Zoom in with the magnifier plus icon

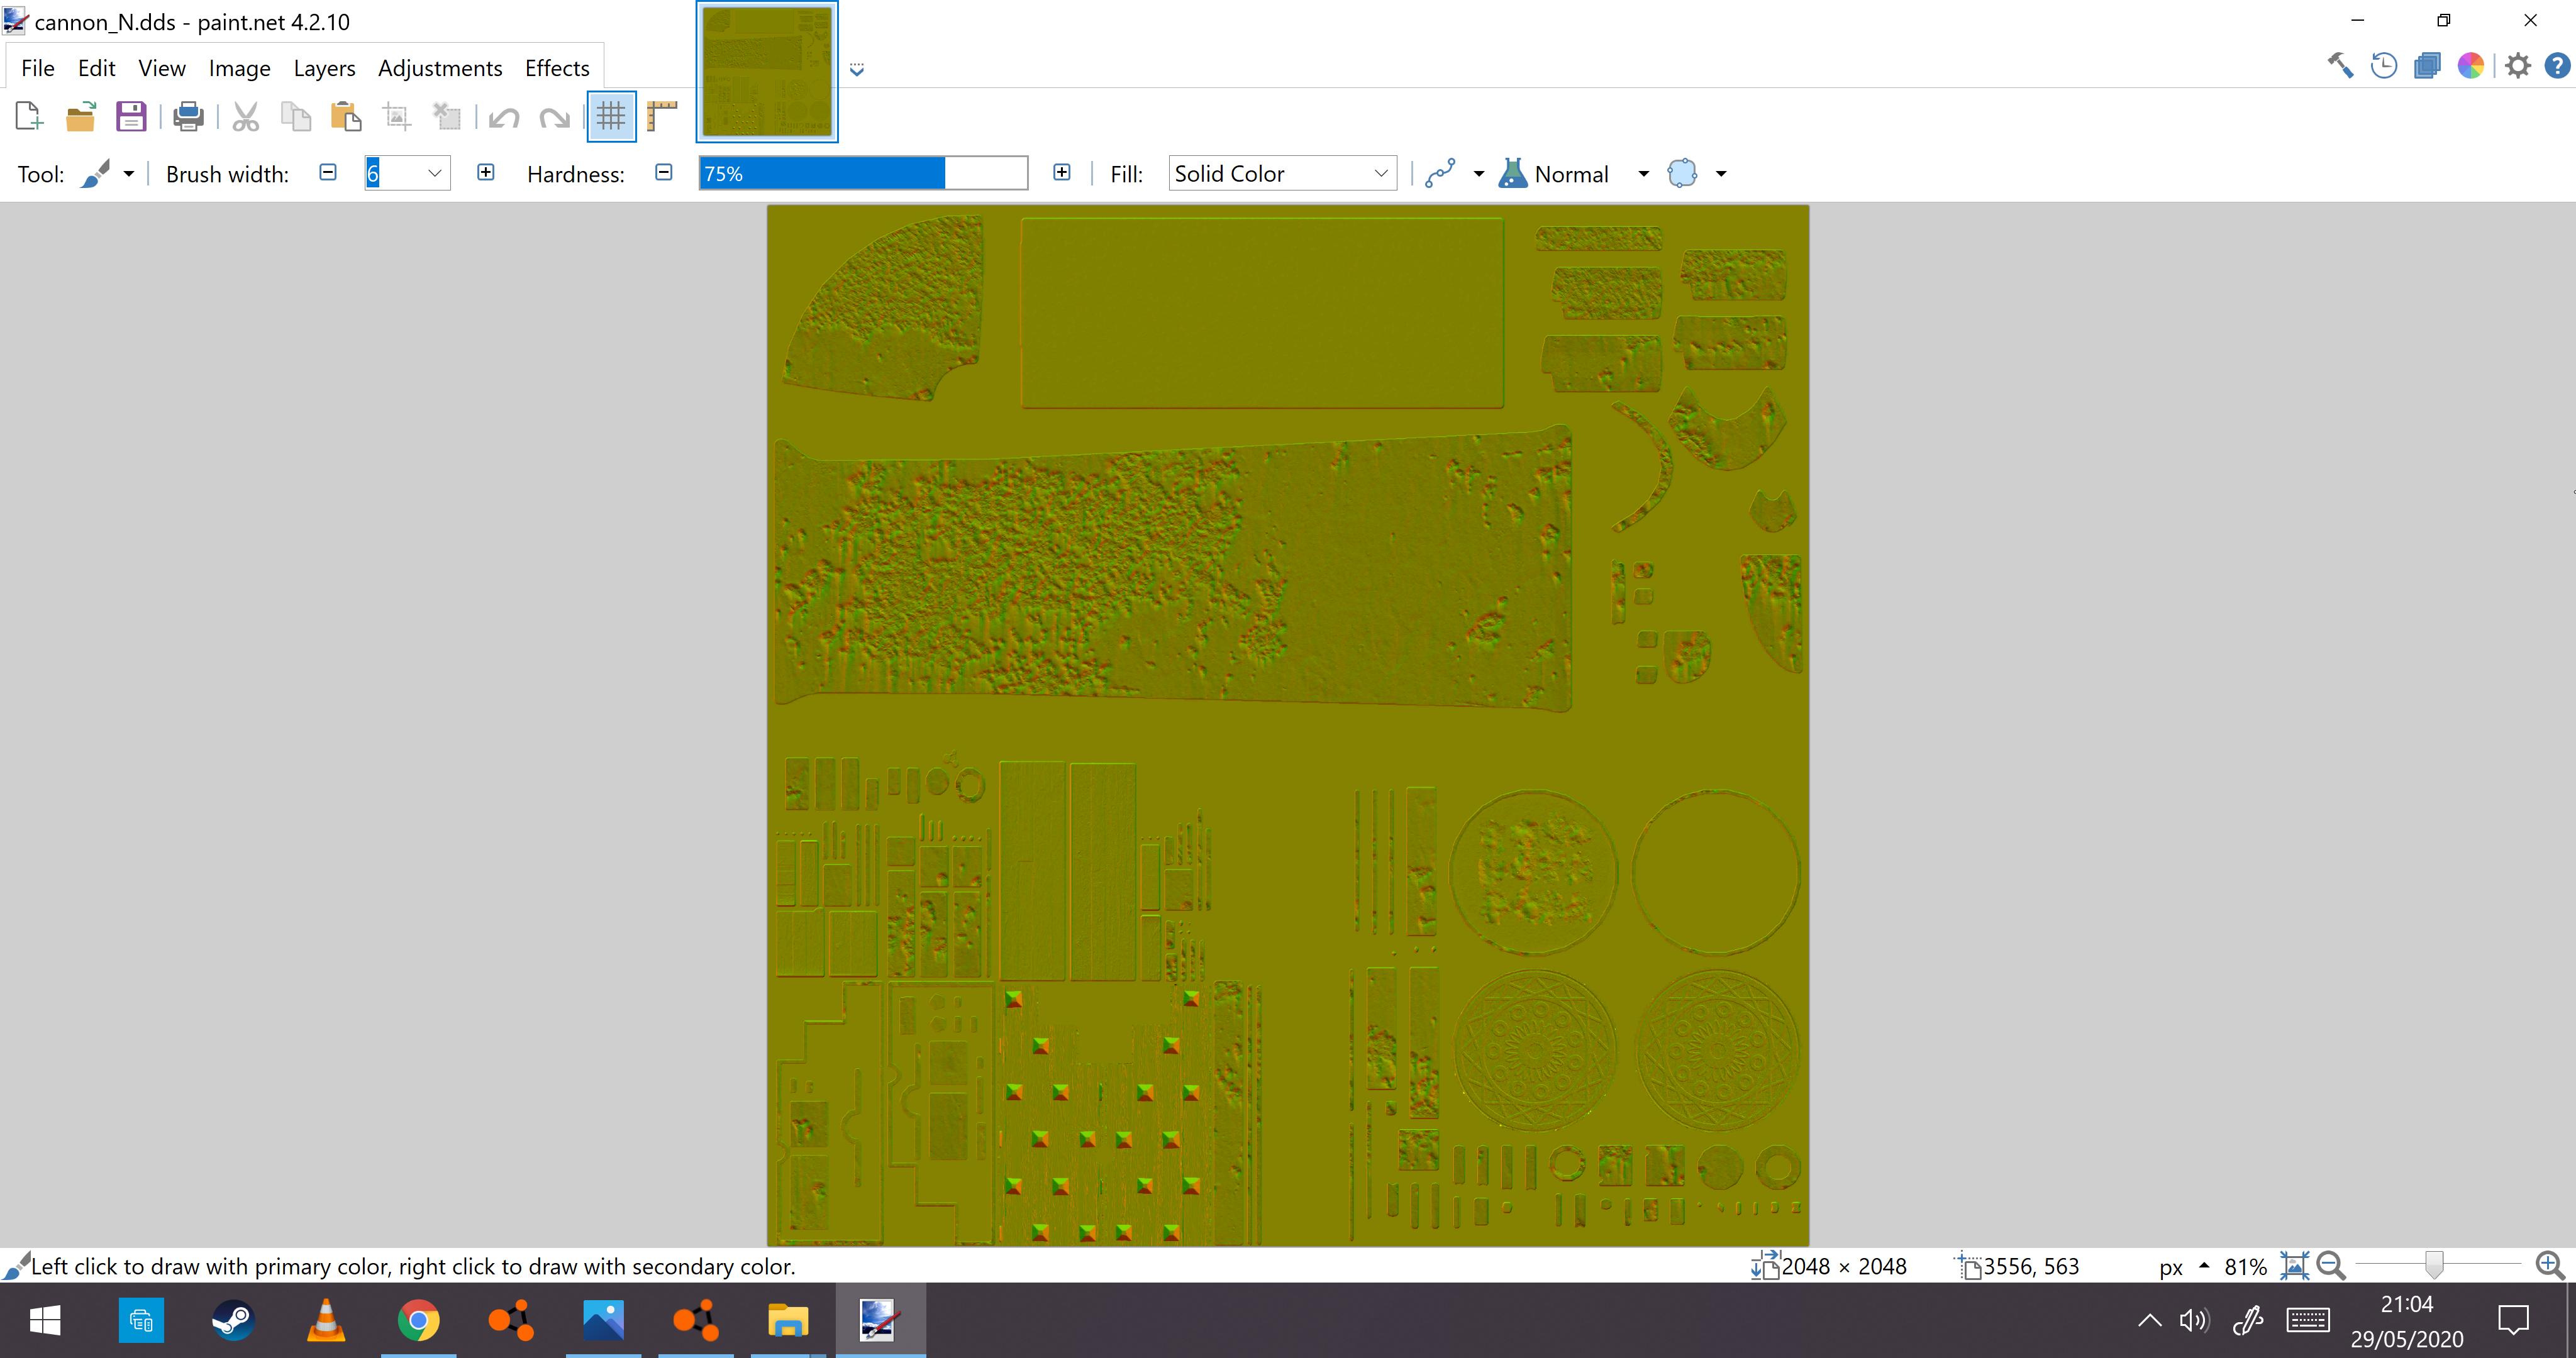click(x=2551, y=1266)
